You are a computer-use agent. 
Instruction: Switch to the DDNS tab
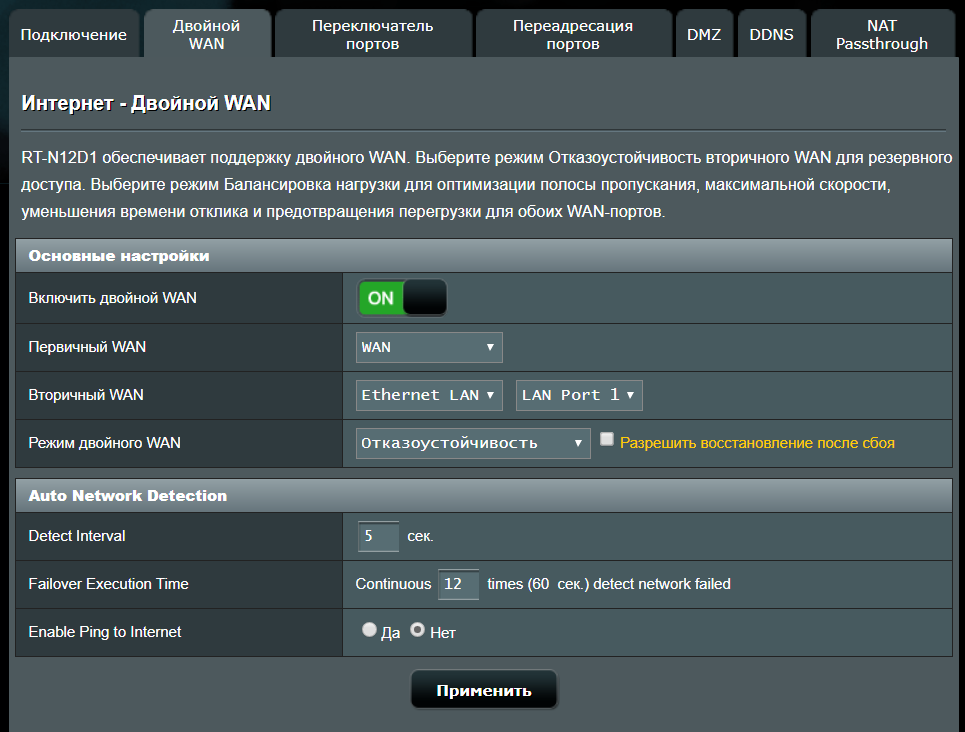771,35
